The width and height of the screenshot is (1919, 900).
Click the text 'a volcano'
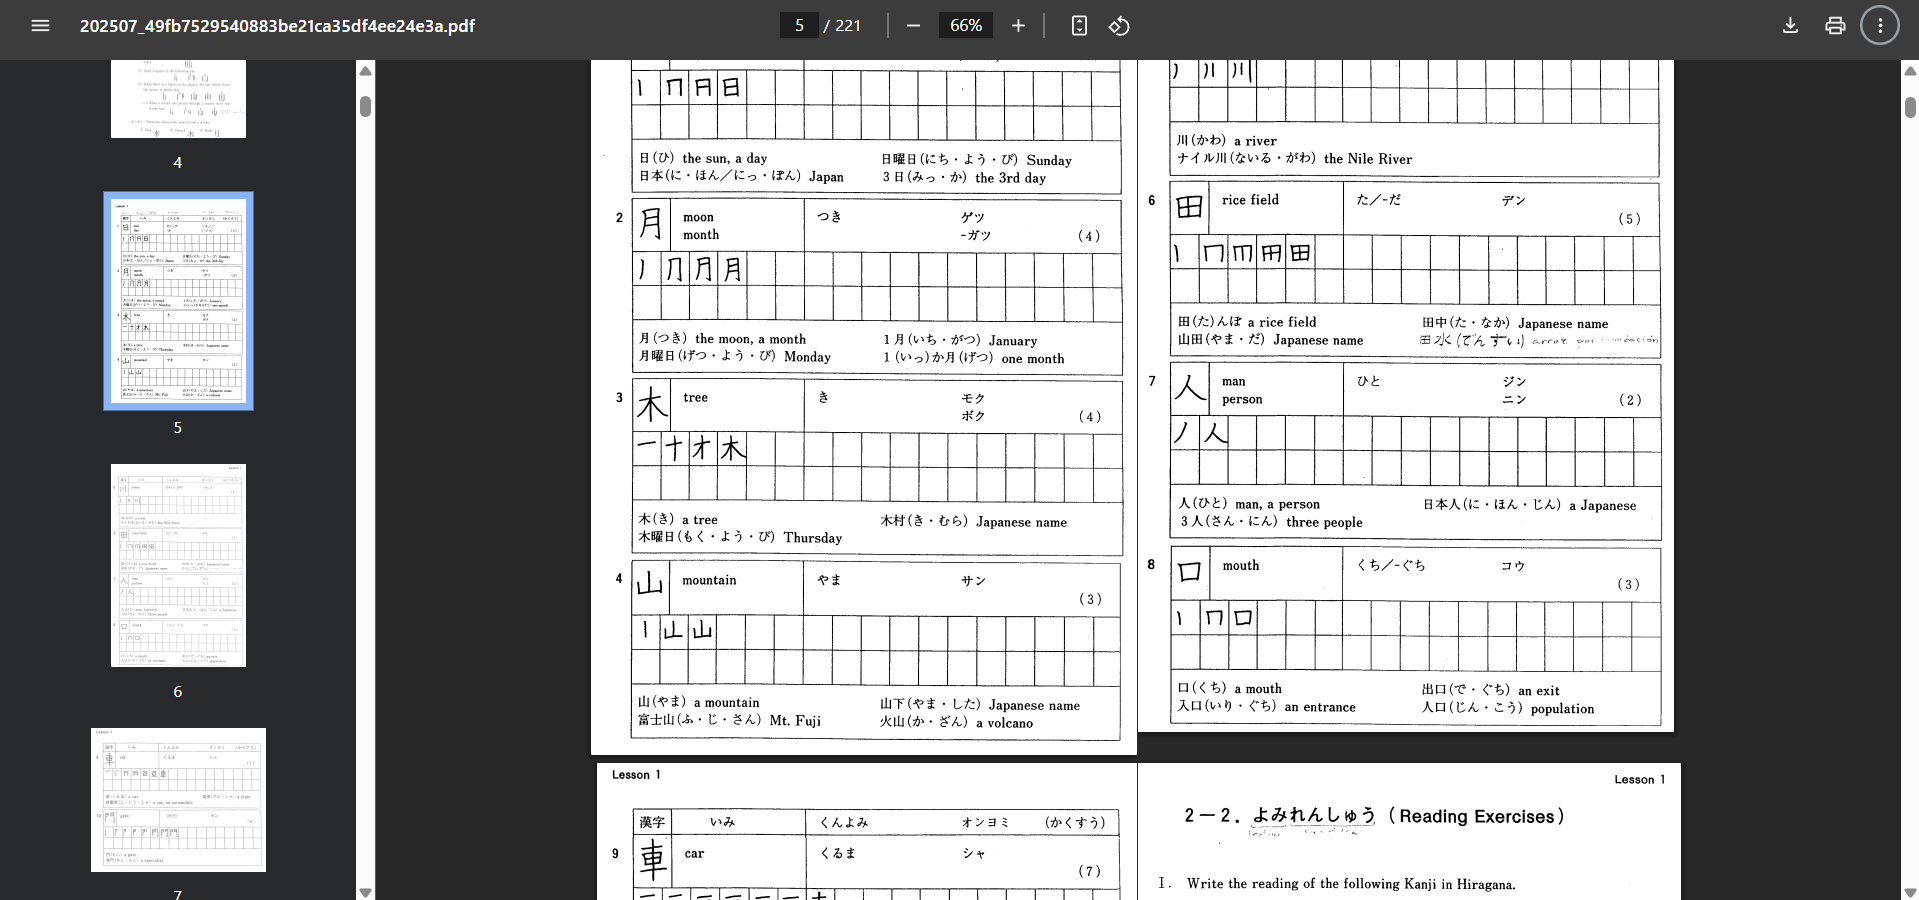pyautogui.click(x=1004, y=723)
